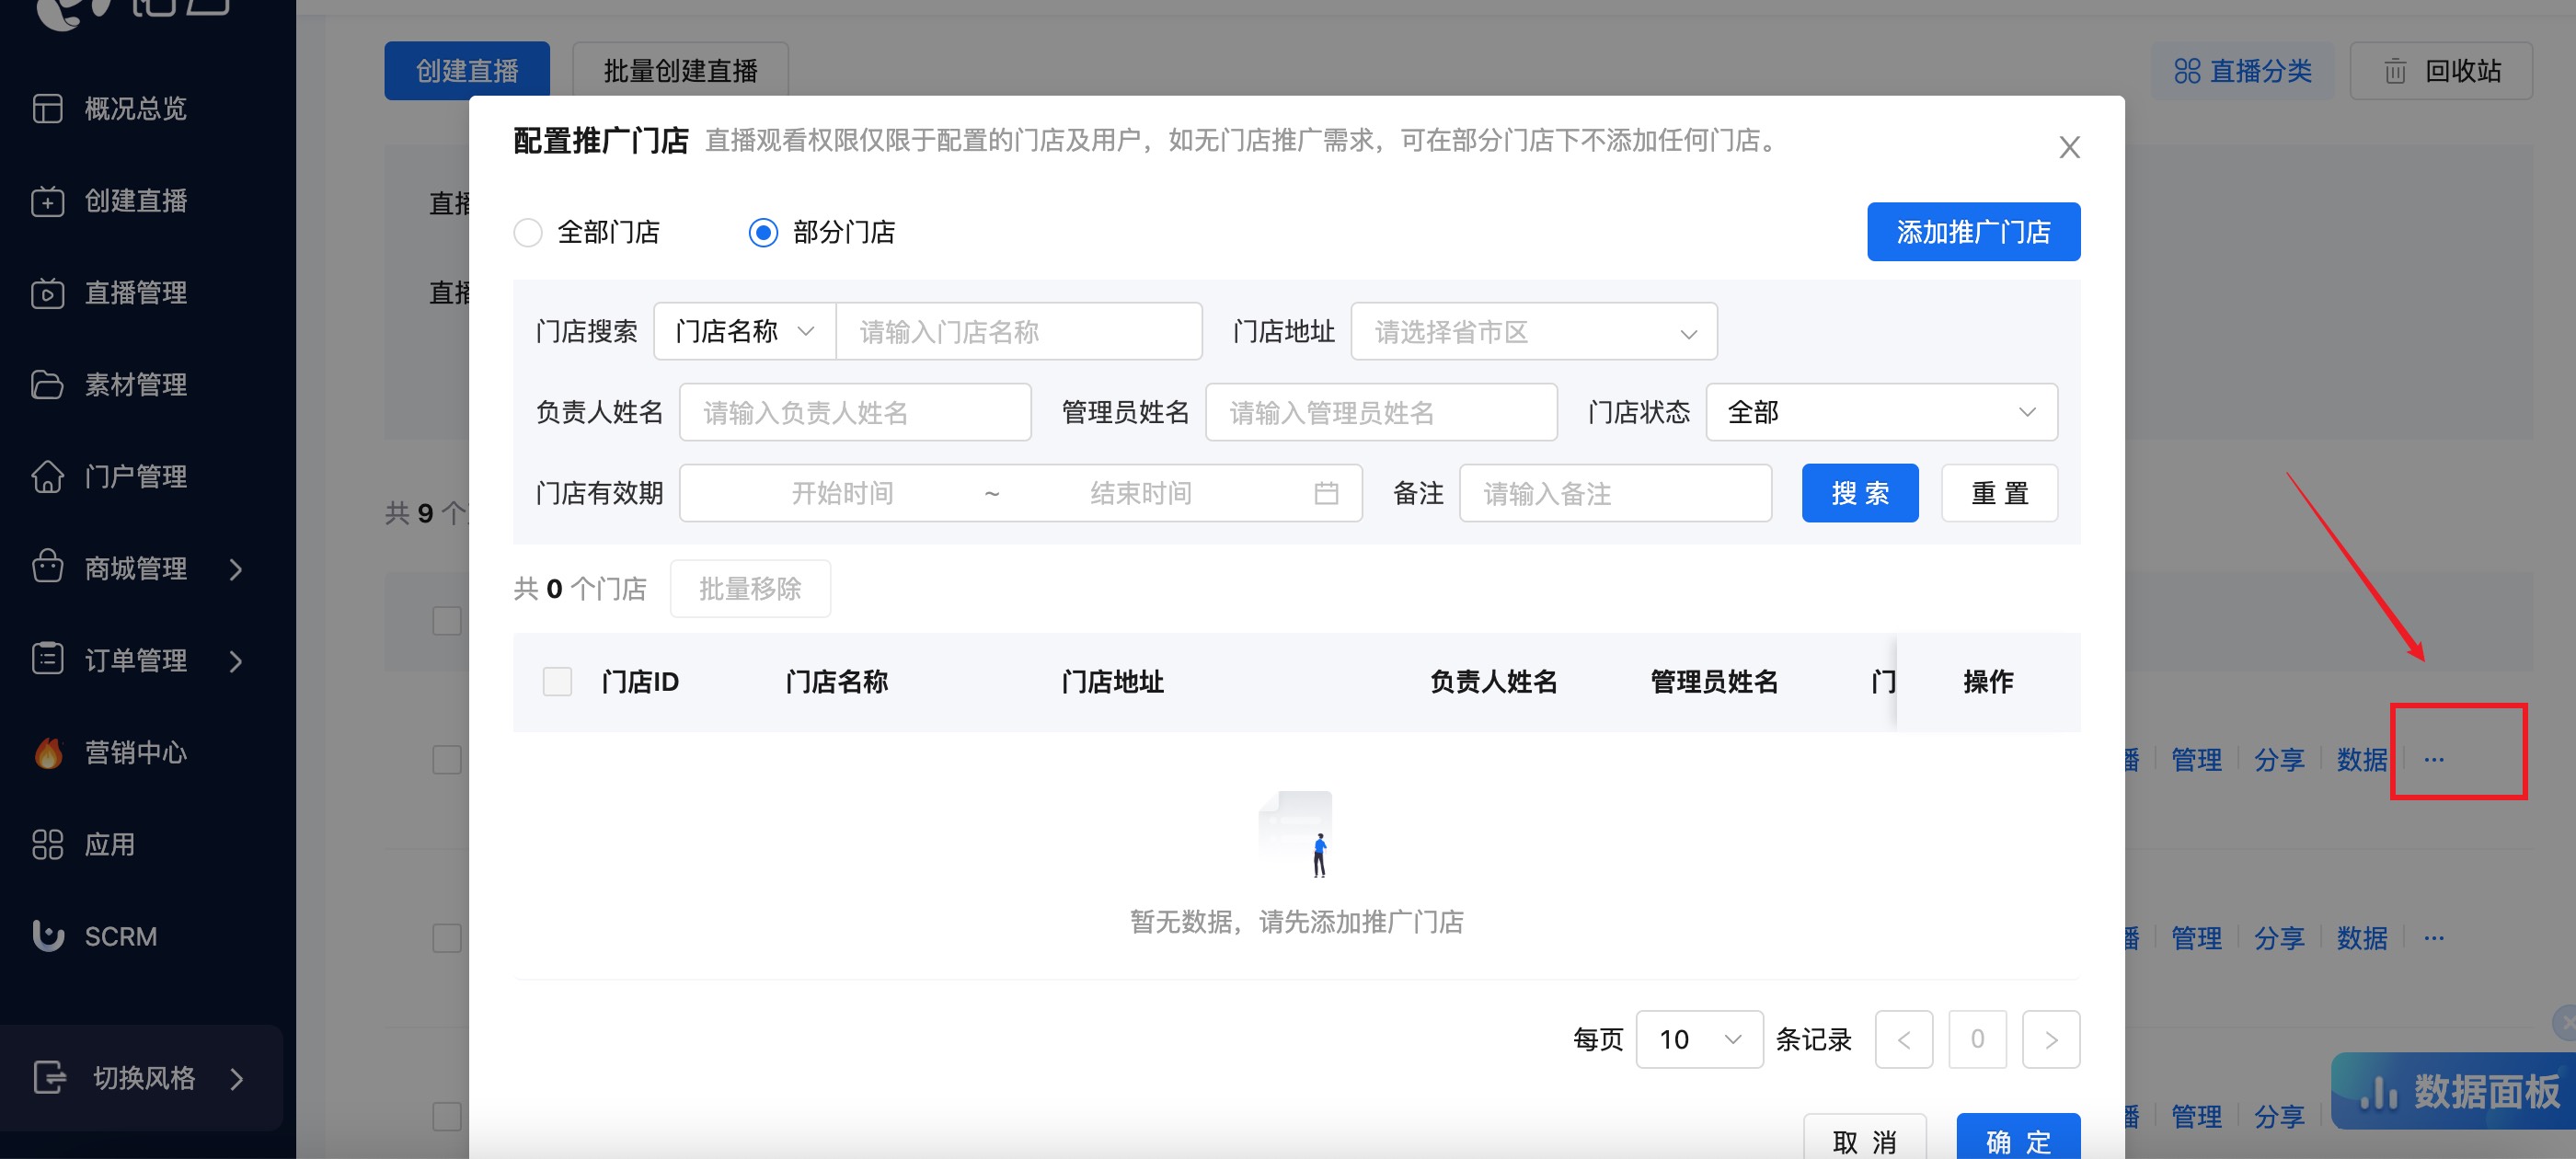Click the SCRM sidebar icon
Screen dimensions: 2576x1159
(47, 936)
